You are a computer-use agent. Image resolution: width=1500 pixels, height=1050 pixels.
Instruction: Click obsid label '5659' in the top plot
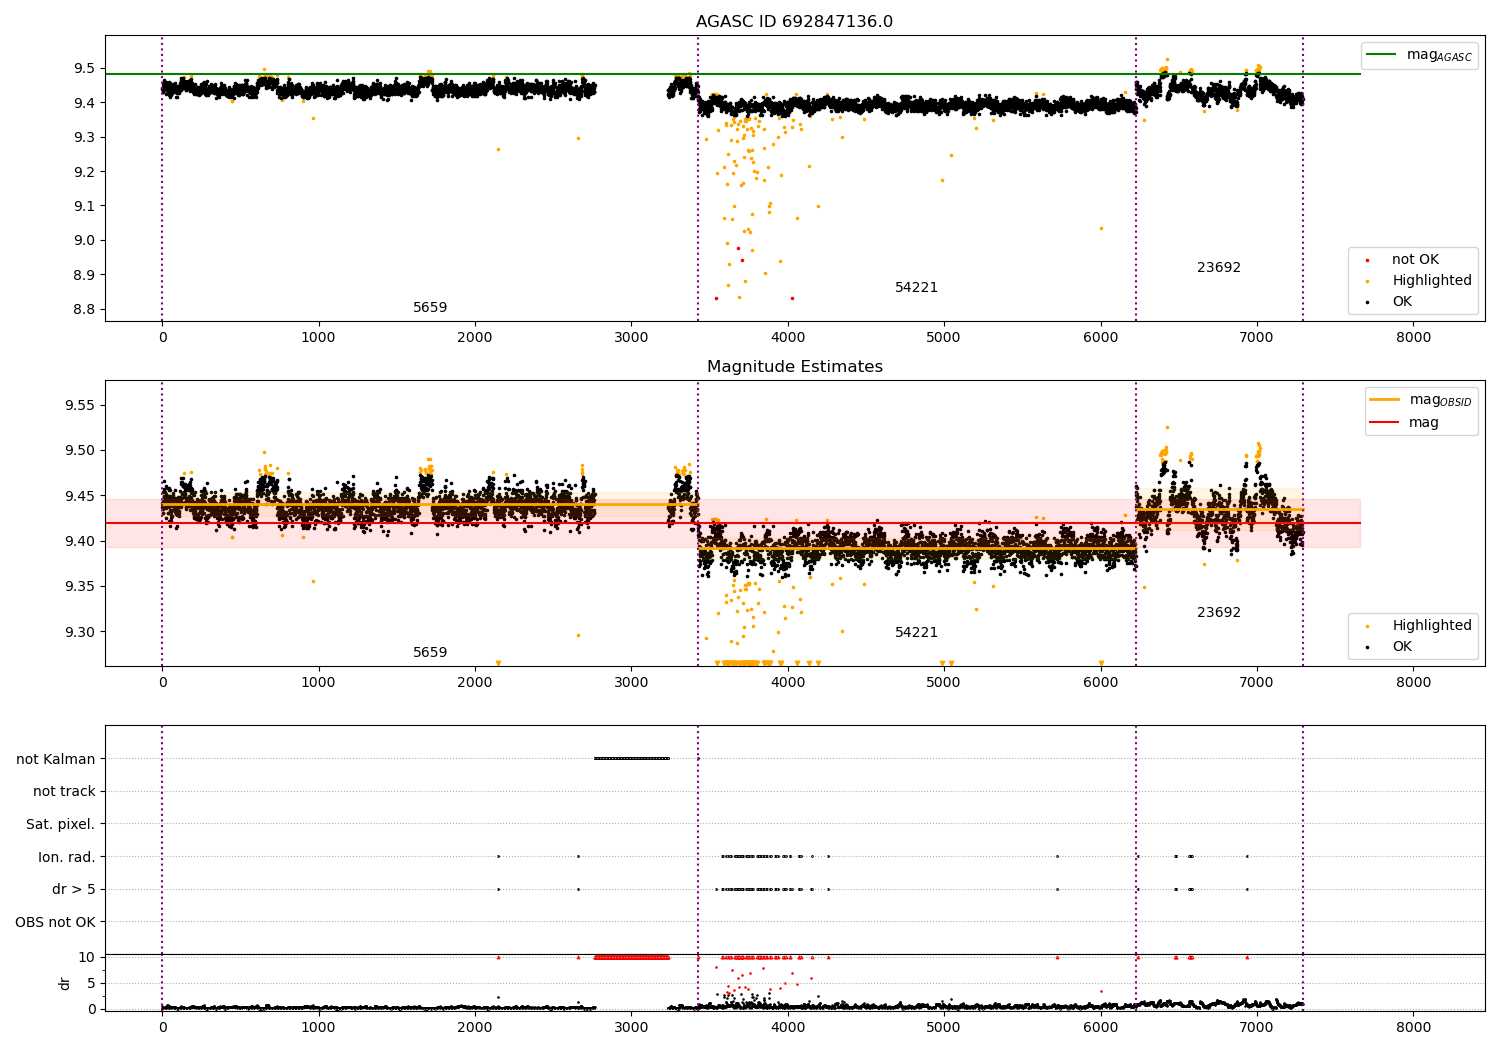click(x=430, y=308)
